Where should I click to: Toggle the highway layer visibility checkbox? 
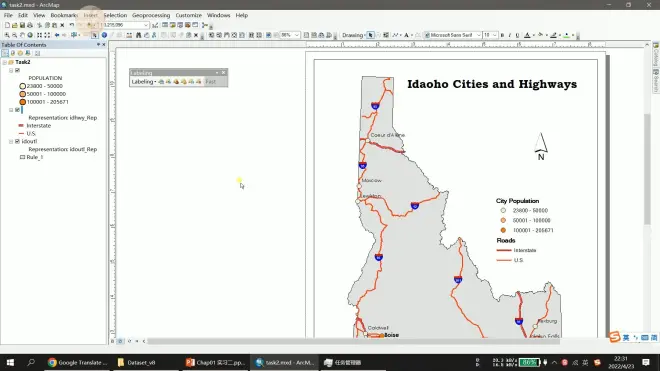coord(17,110)
